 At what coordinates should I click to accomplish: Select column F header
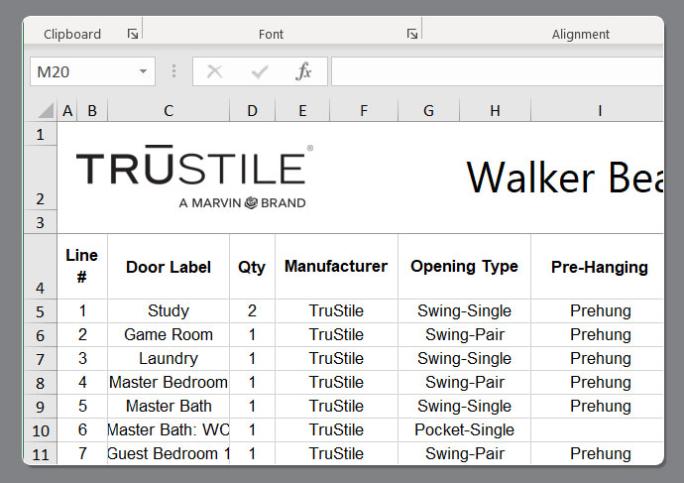click(x=363, y=111)
